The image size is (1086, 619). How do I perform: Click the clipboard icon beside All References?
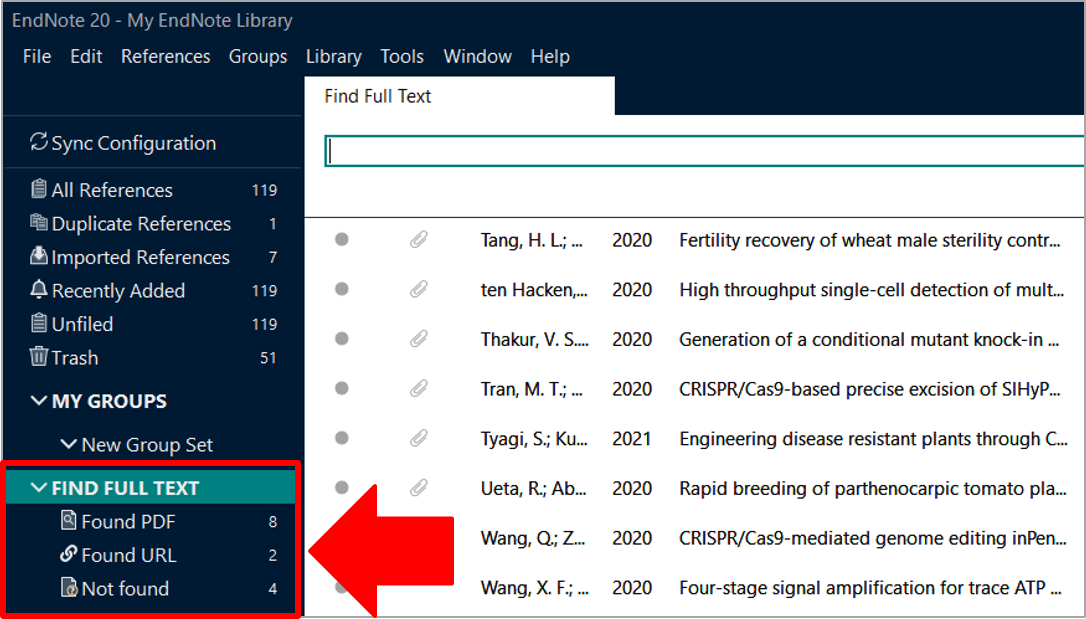pos(39,189)
